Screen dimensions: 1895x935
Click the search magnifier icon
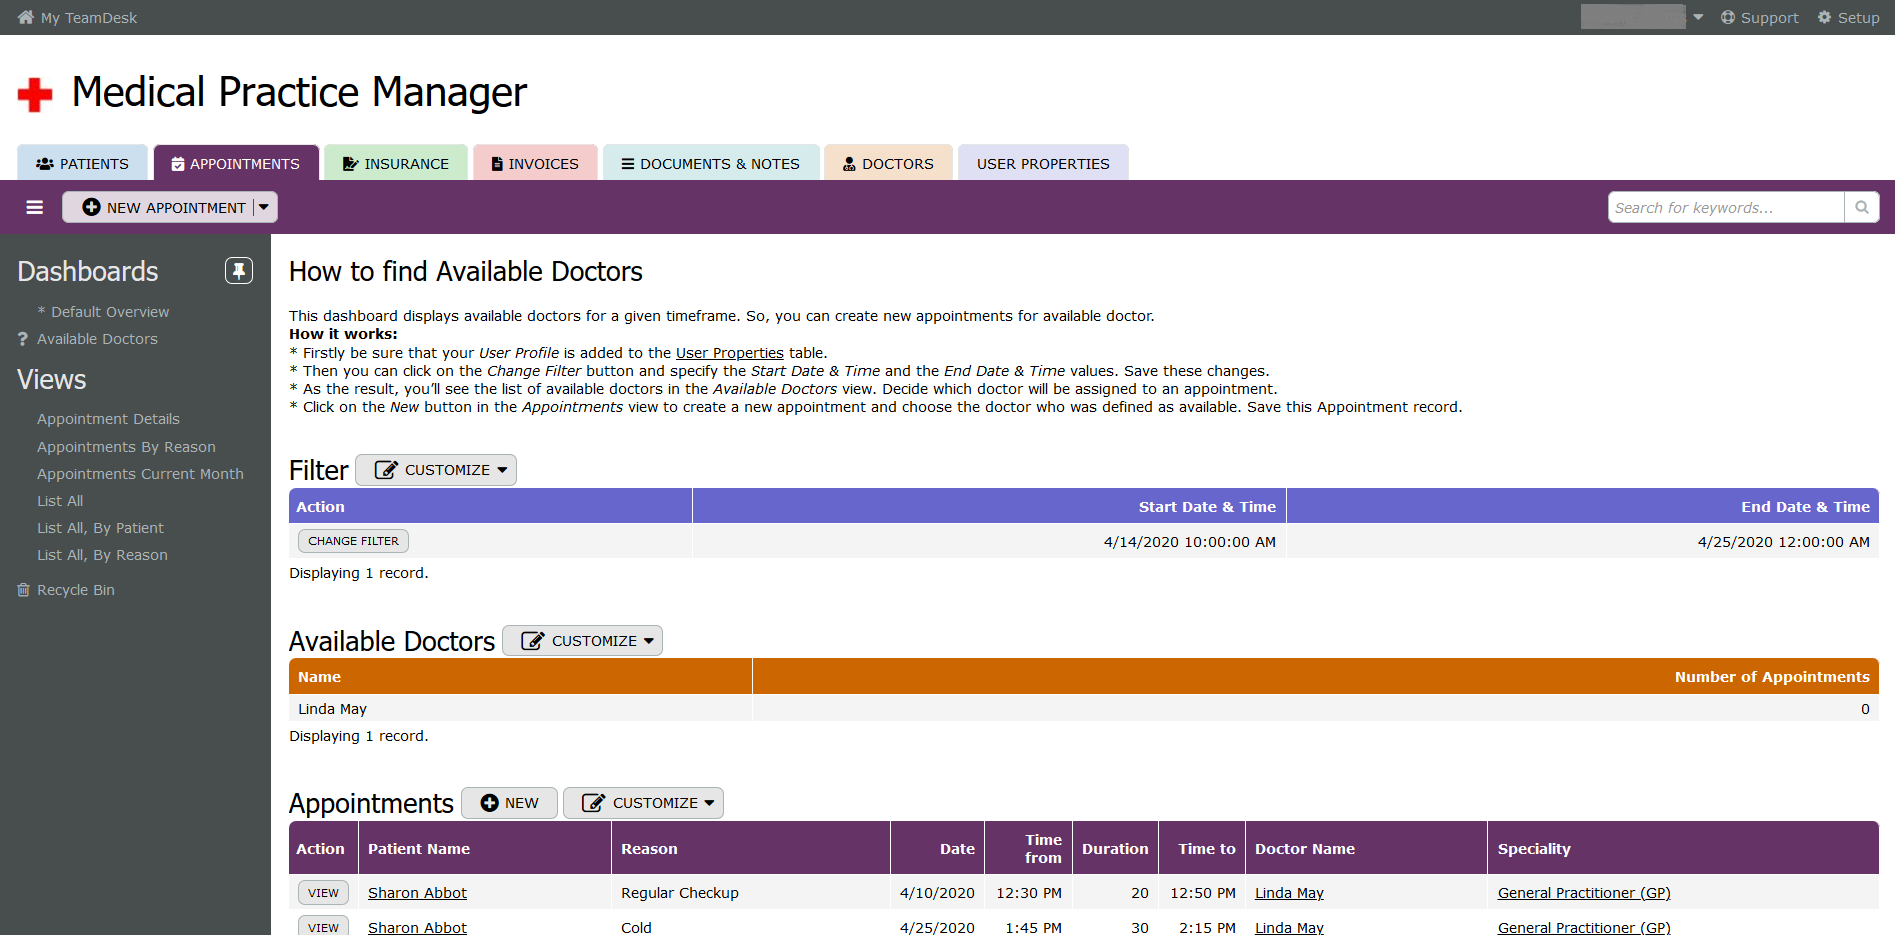1862,207
